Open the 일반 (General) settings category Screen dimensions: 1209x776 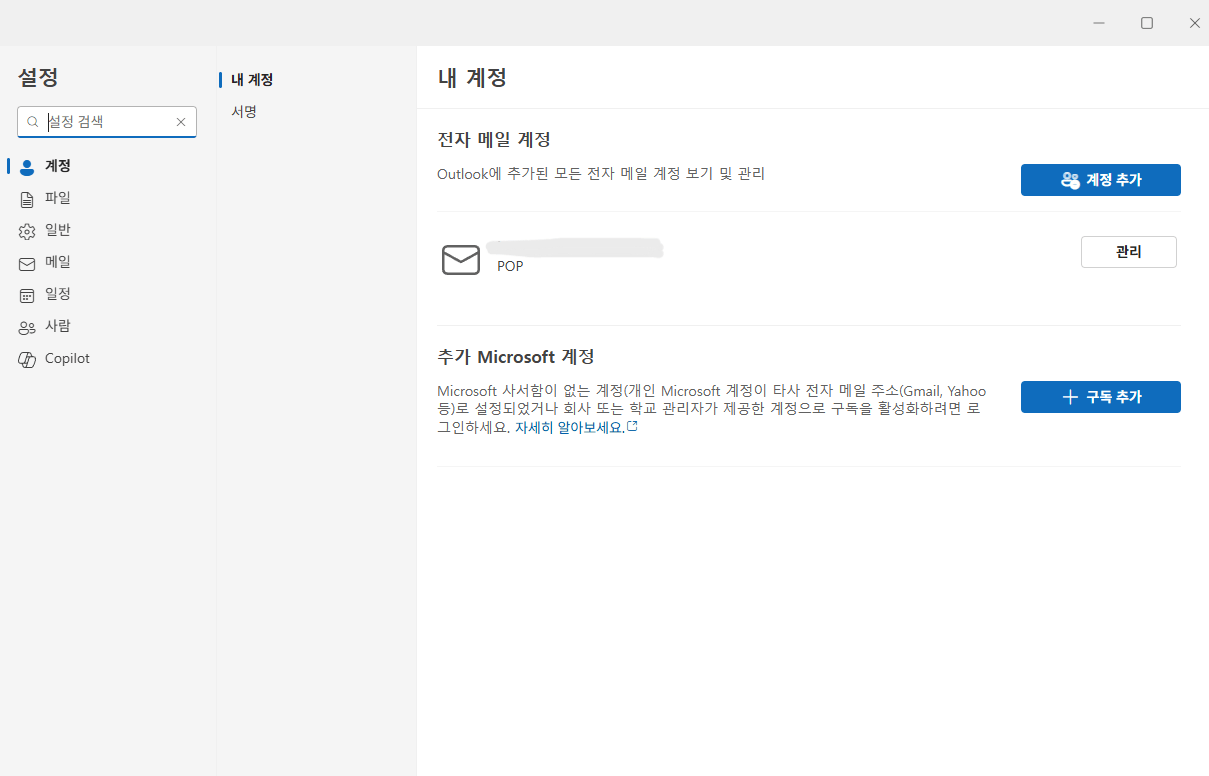(x=106, y=230)
